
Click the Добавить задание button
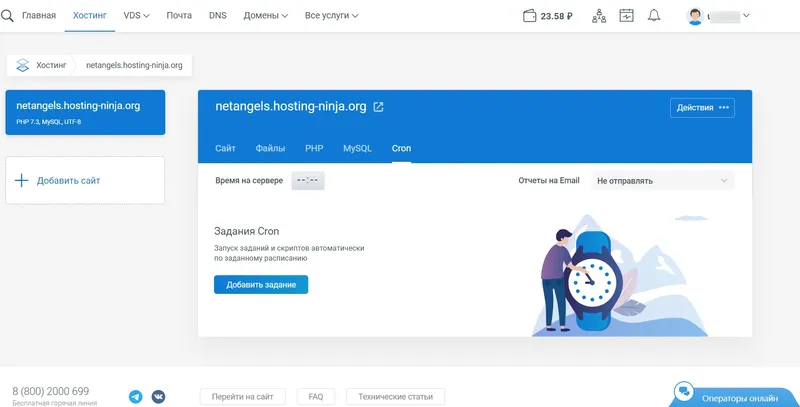pyautogui.click(x=261, y=285)
